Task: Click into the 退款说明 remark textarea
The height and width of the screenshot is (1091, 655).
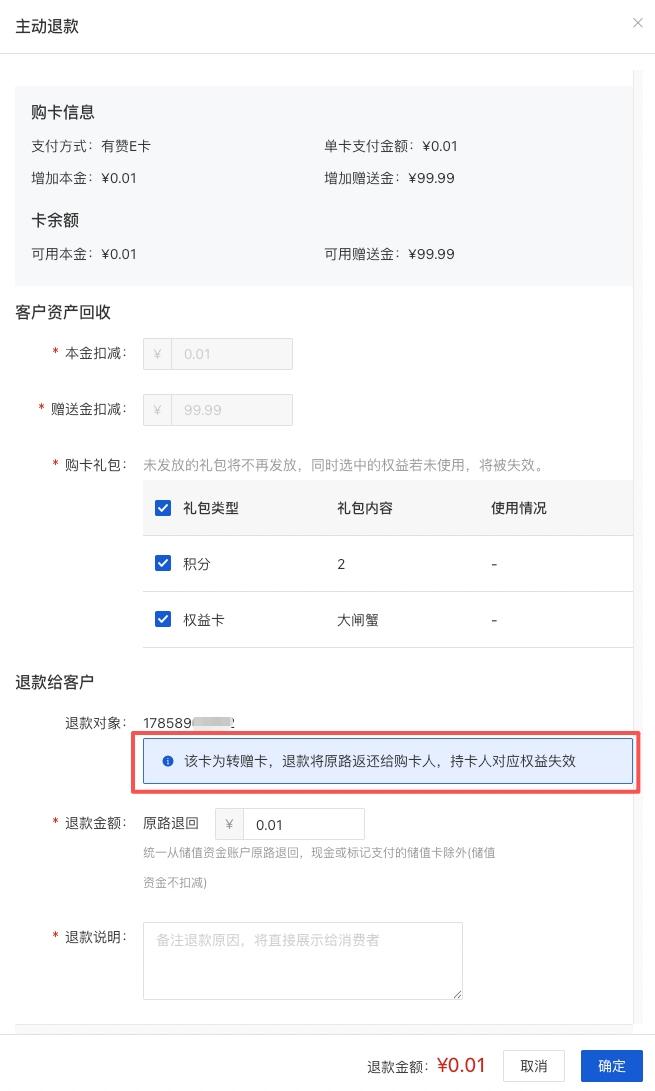Action: tap(303, 960)
